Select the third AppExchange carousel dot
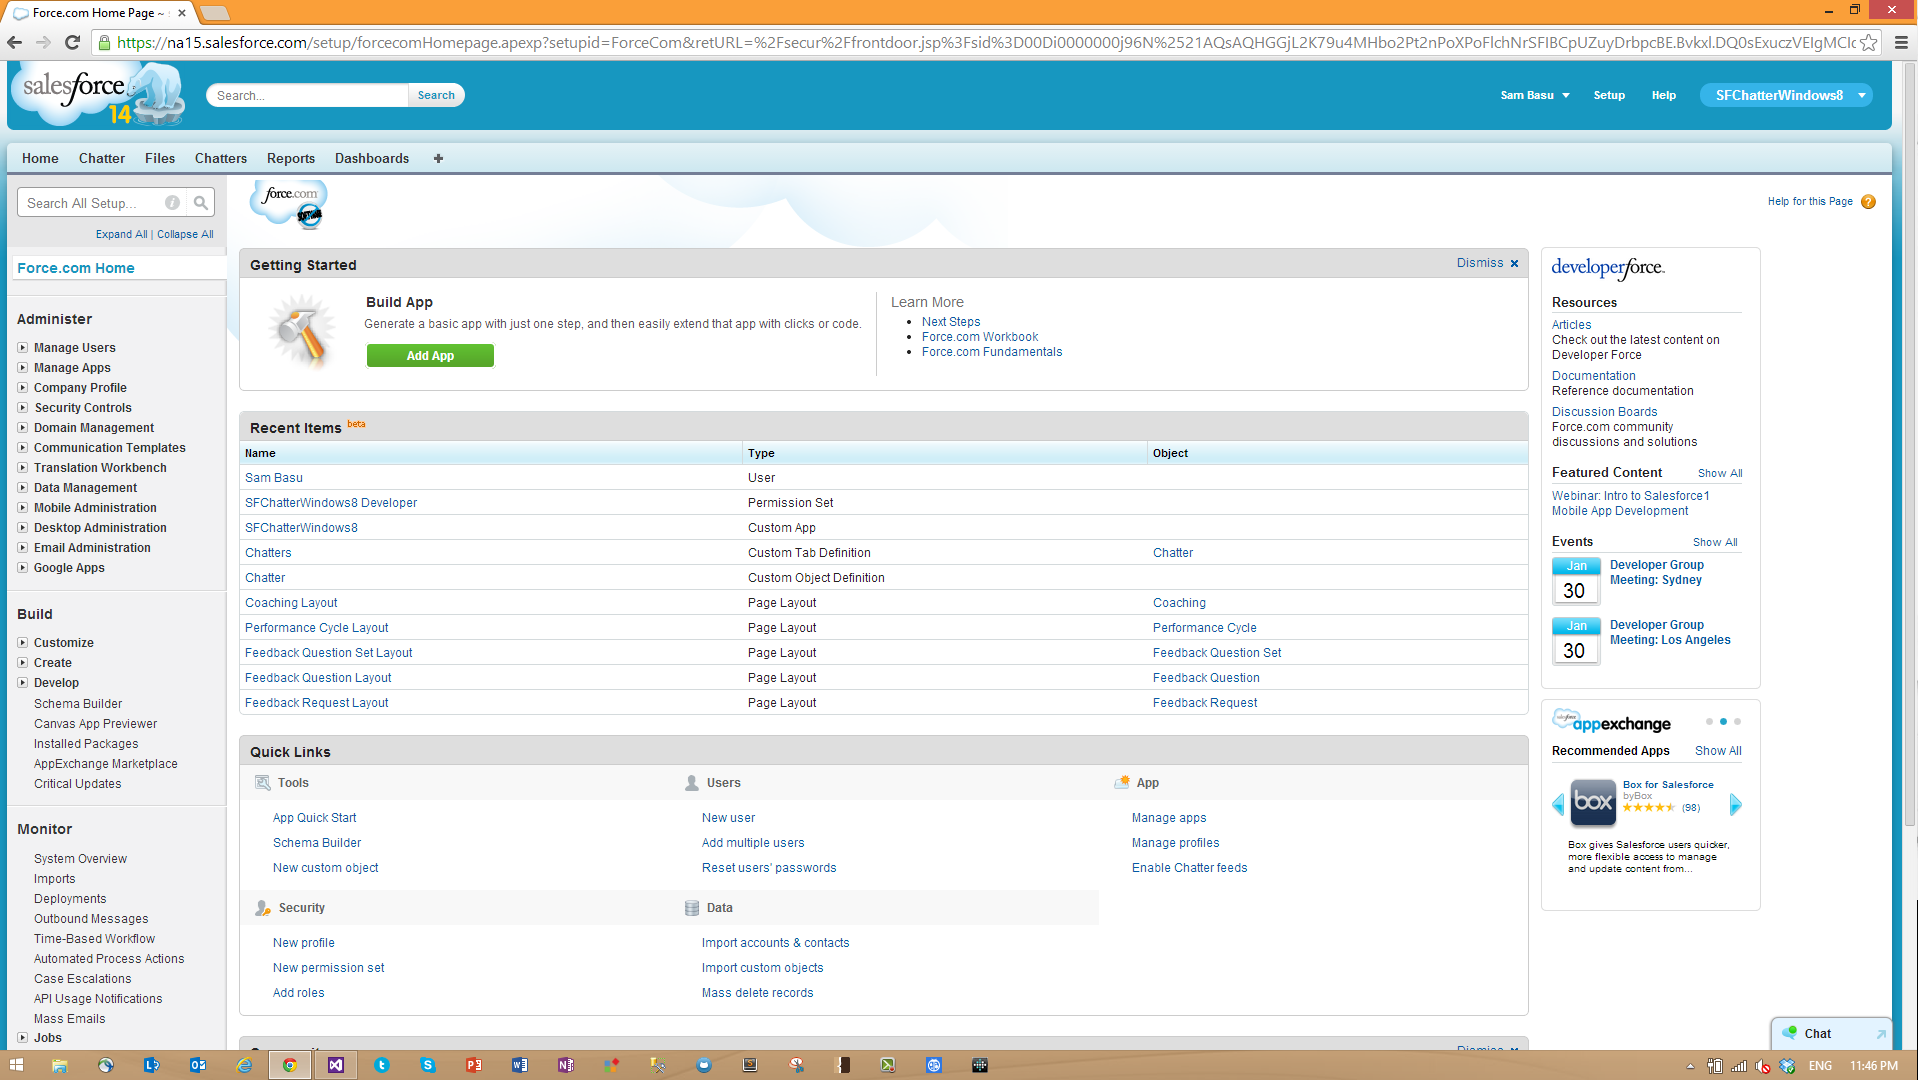The image size is (1918, 1080). (x=1737, y=721)
